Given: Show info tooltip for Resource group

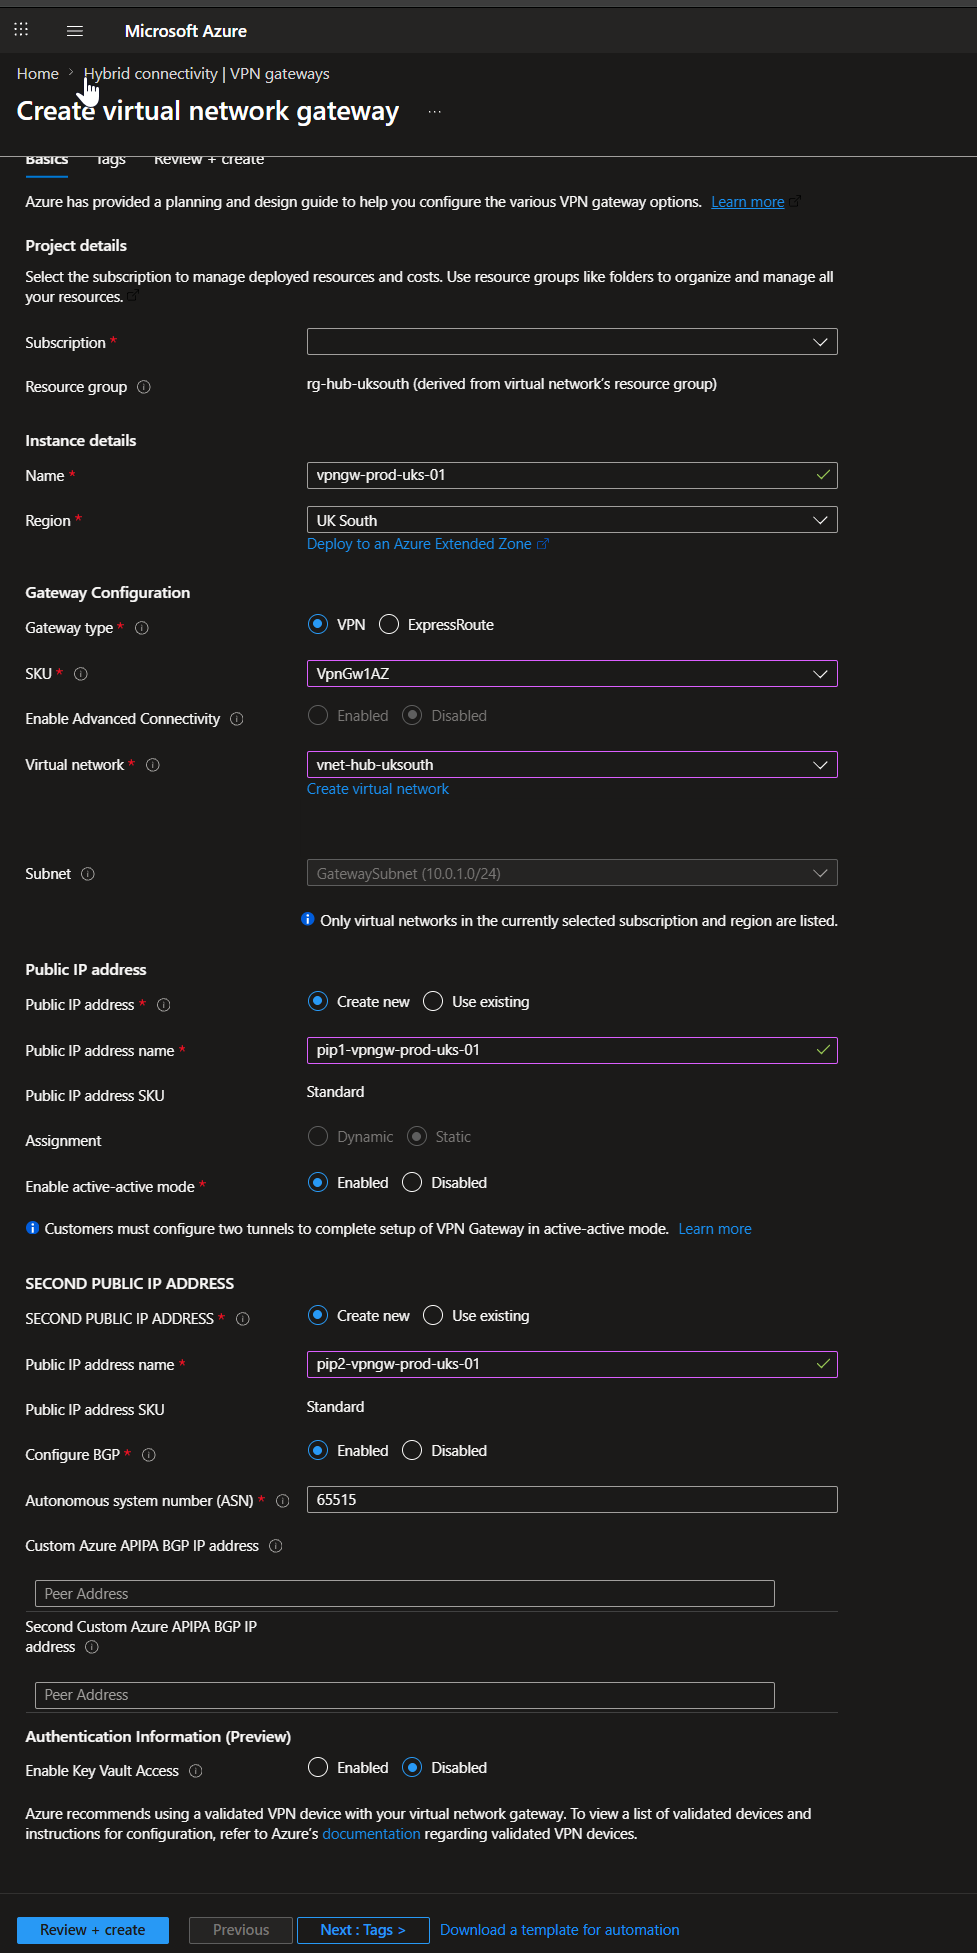Looking at the screenshot, I should click(144, 387).
